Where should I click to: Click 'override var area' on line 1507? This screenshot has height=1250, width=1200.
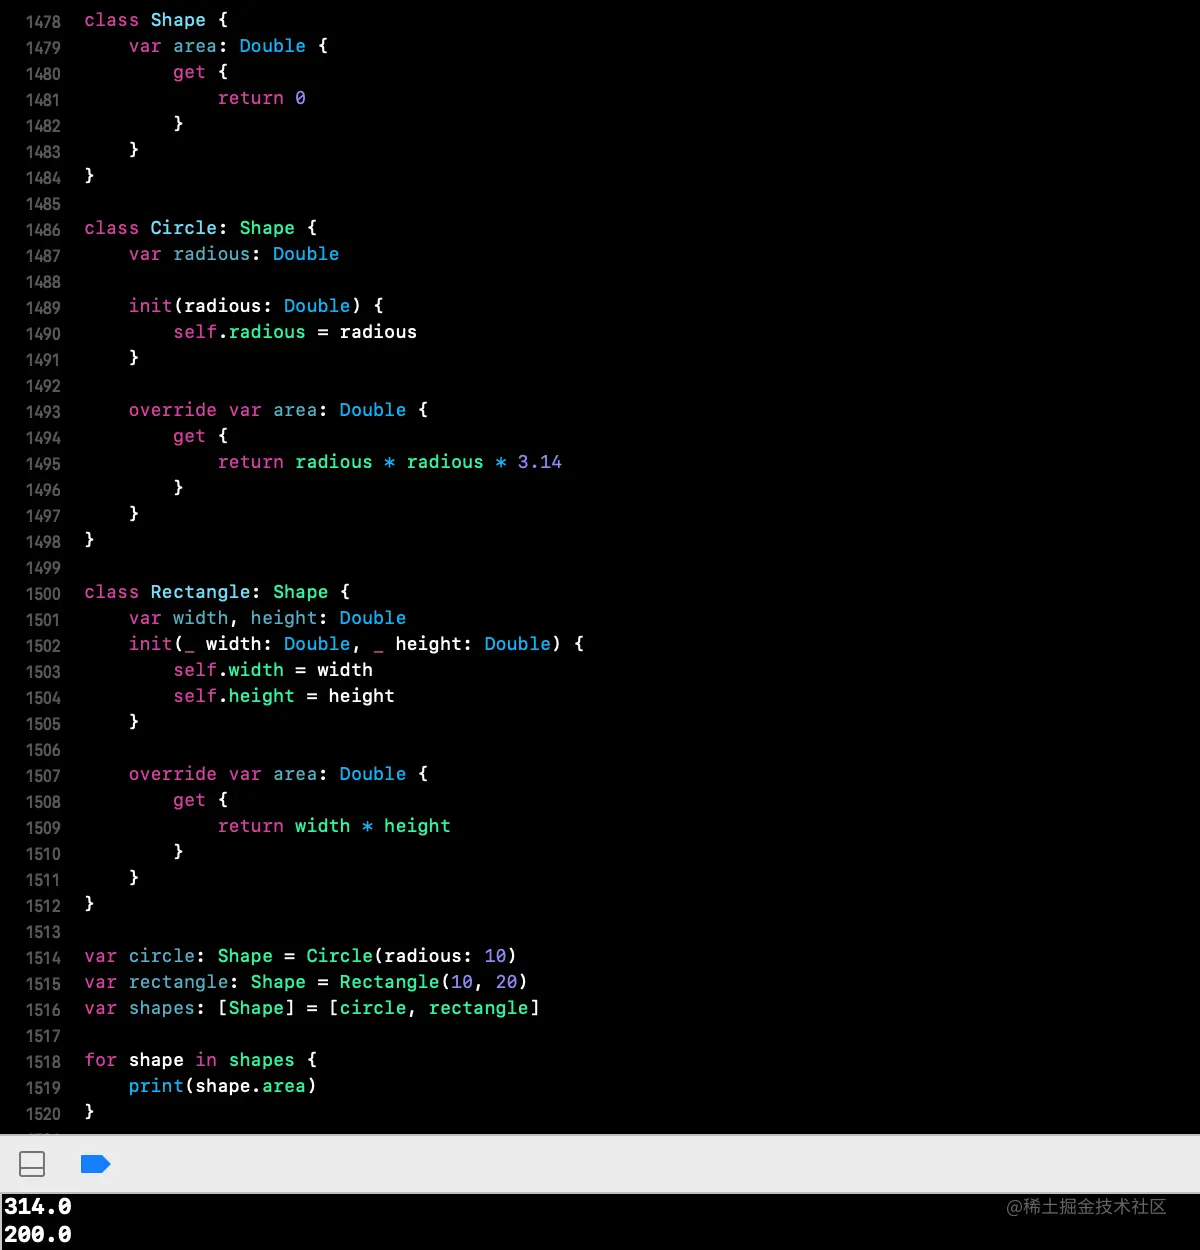tap(223, 774)
